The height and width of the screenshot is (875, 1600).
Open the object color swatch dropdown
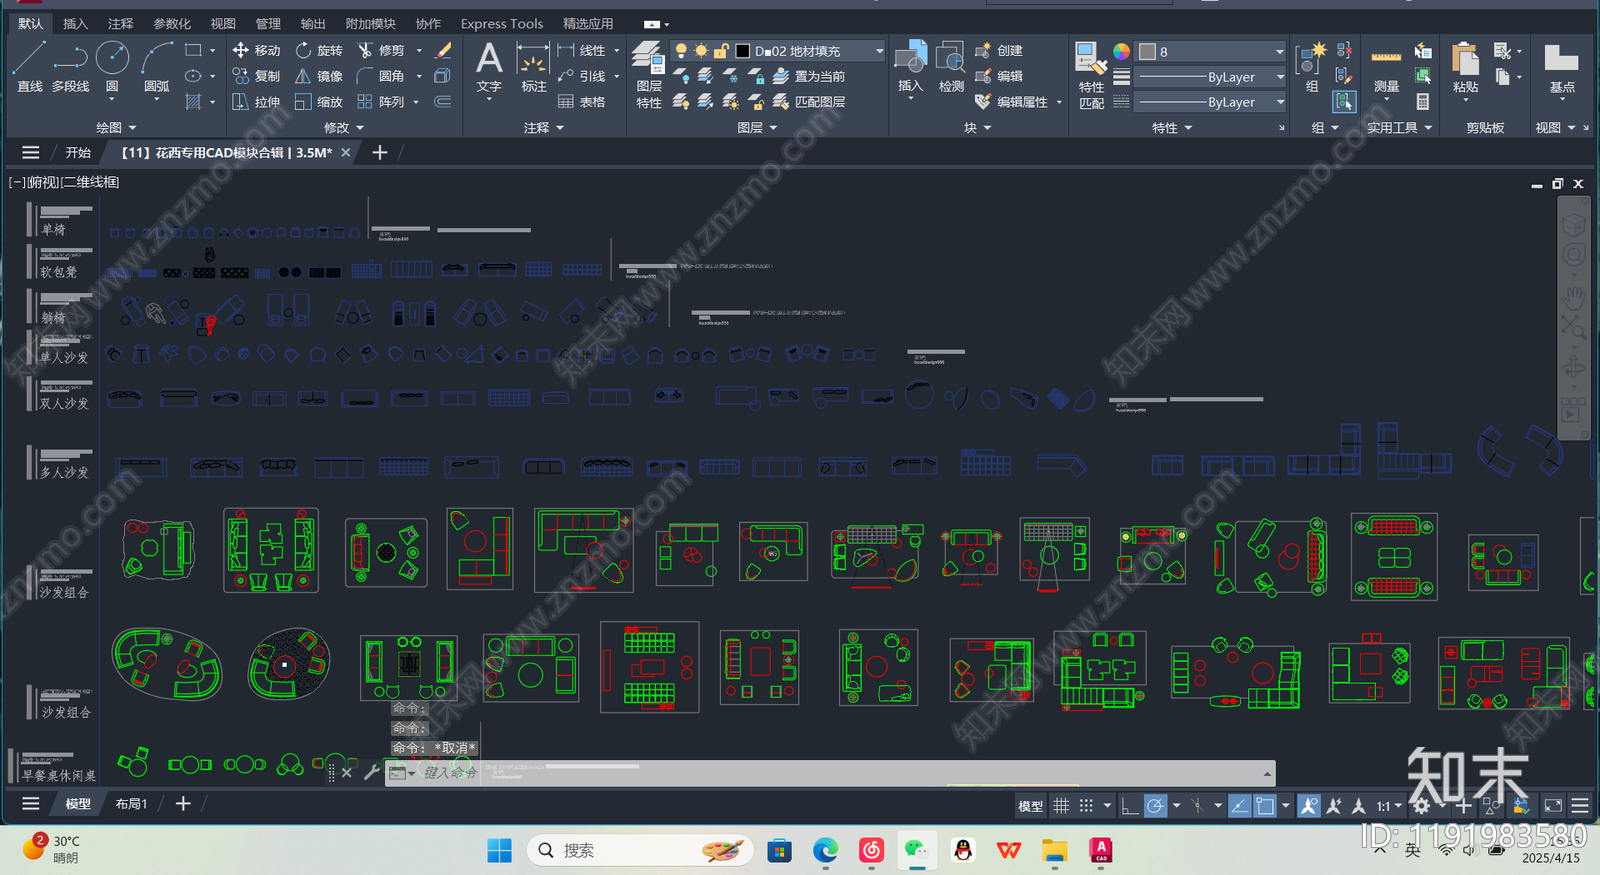click(x=1279, y=51)
